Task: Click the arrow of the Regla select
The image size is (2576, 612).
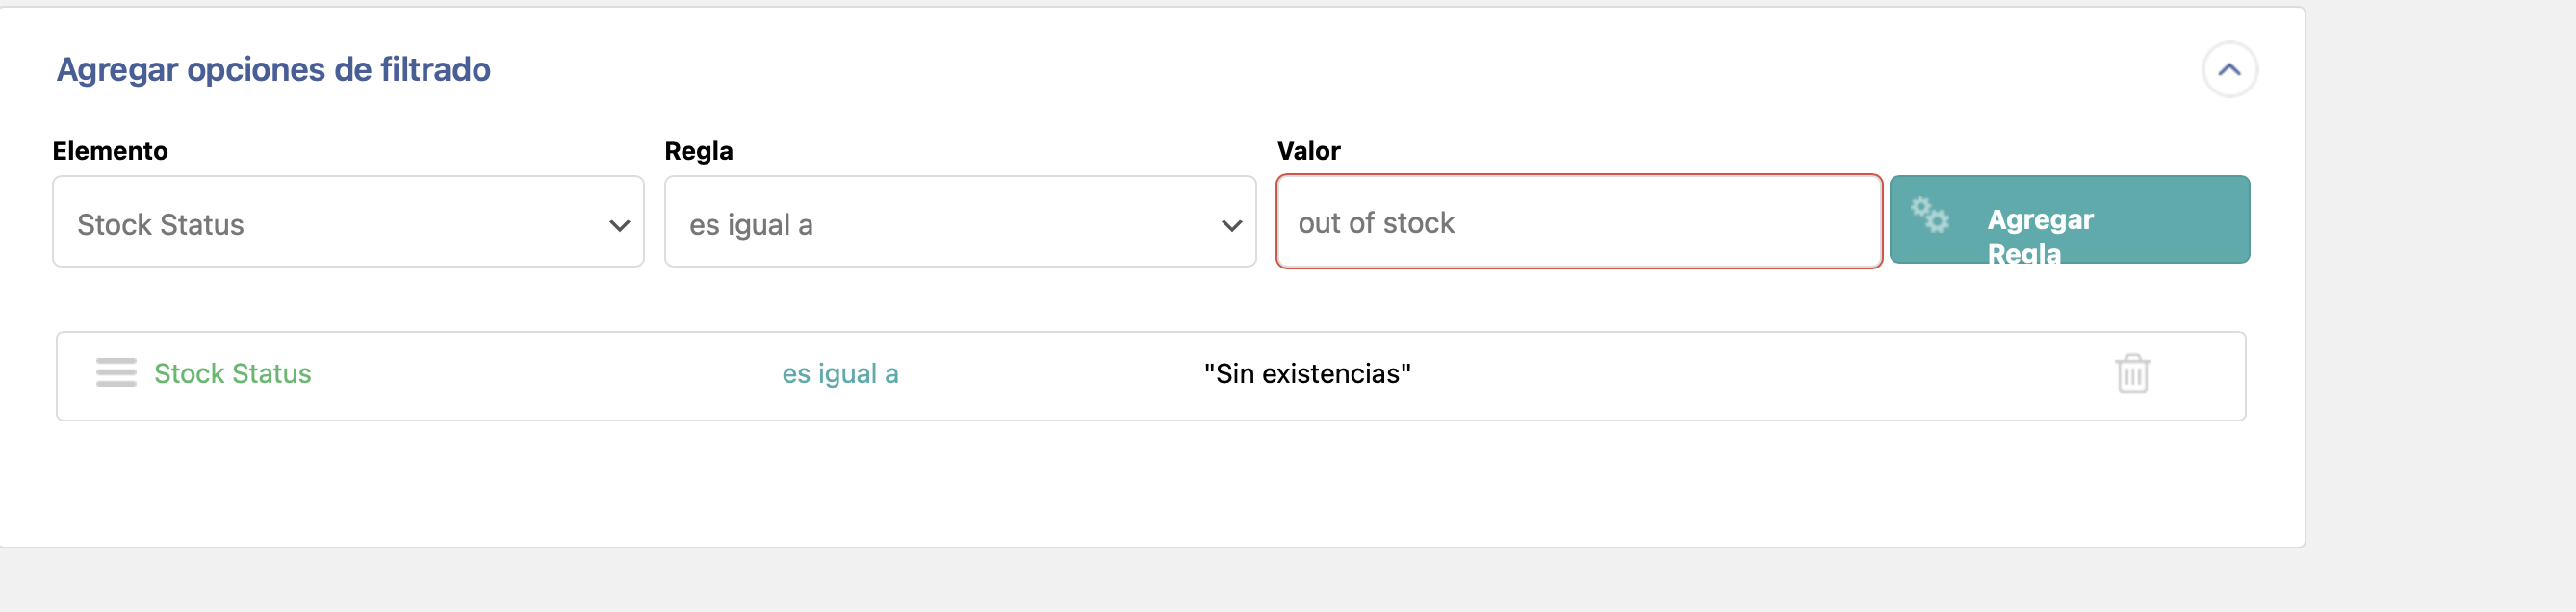Action: click(1231, 226)
